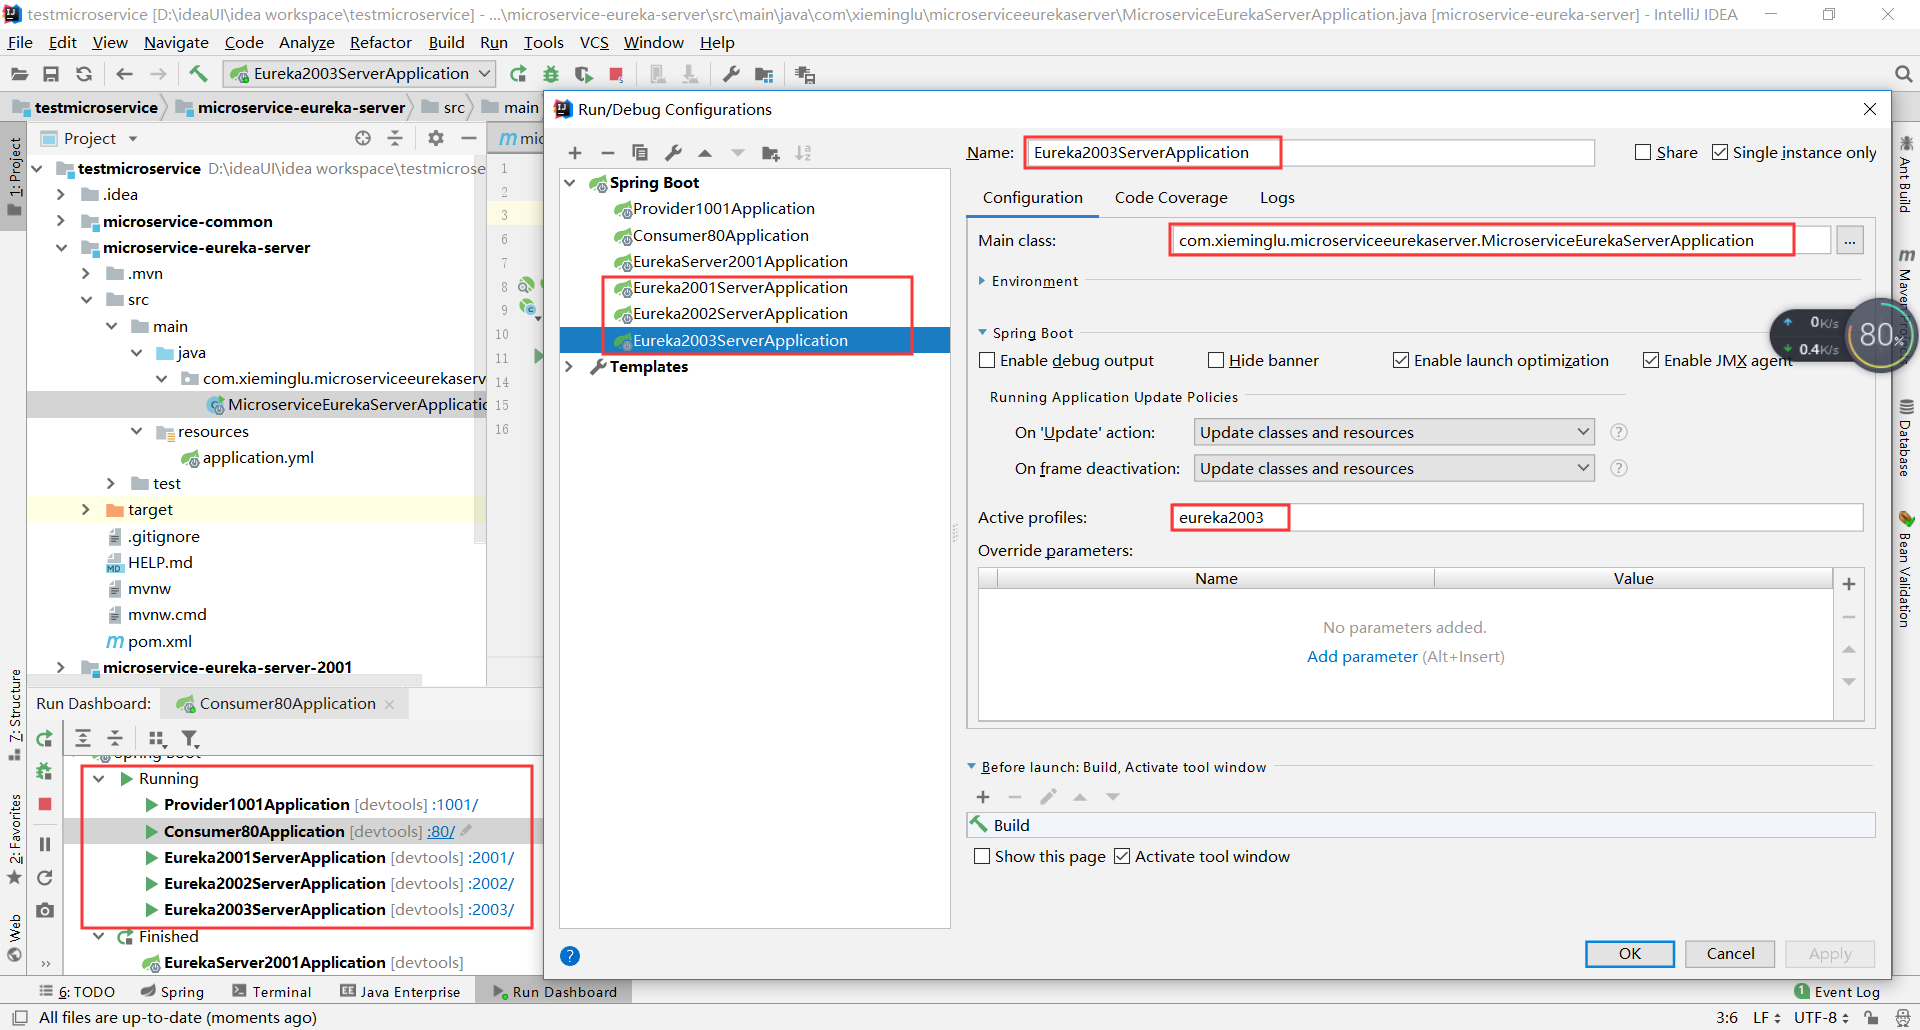The width and height of the screenshot is (1920, 1030).
Task: Open Settings via the toolbar wrench icon
Action: [x=731, y=74]
